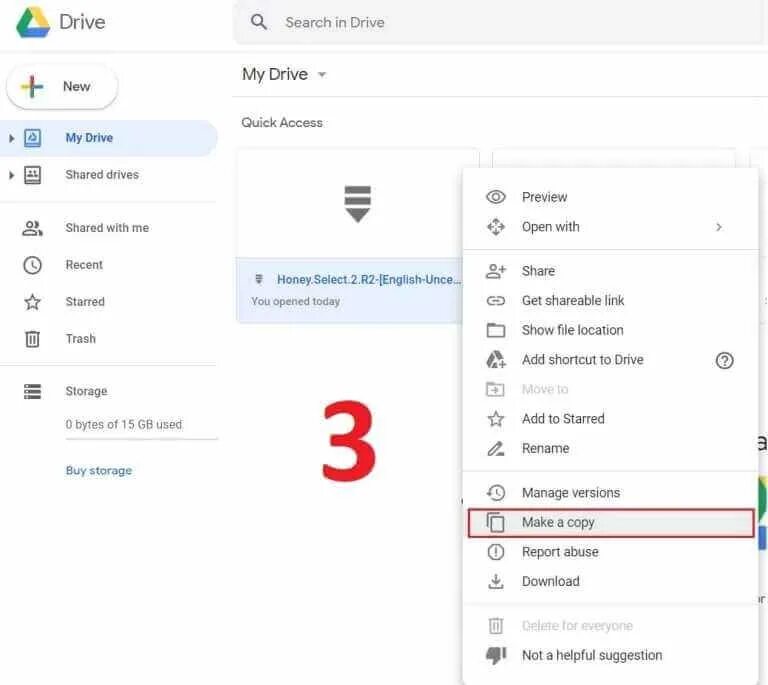Viewport: 768px width, 685px height.
Task: Click the Share person-plus icon
Action: [x=496, y=271]
